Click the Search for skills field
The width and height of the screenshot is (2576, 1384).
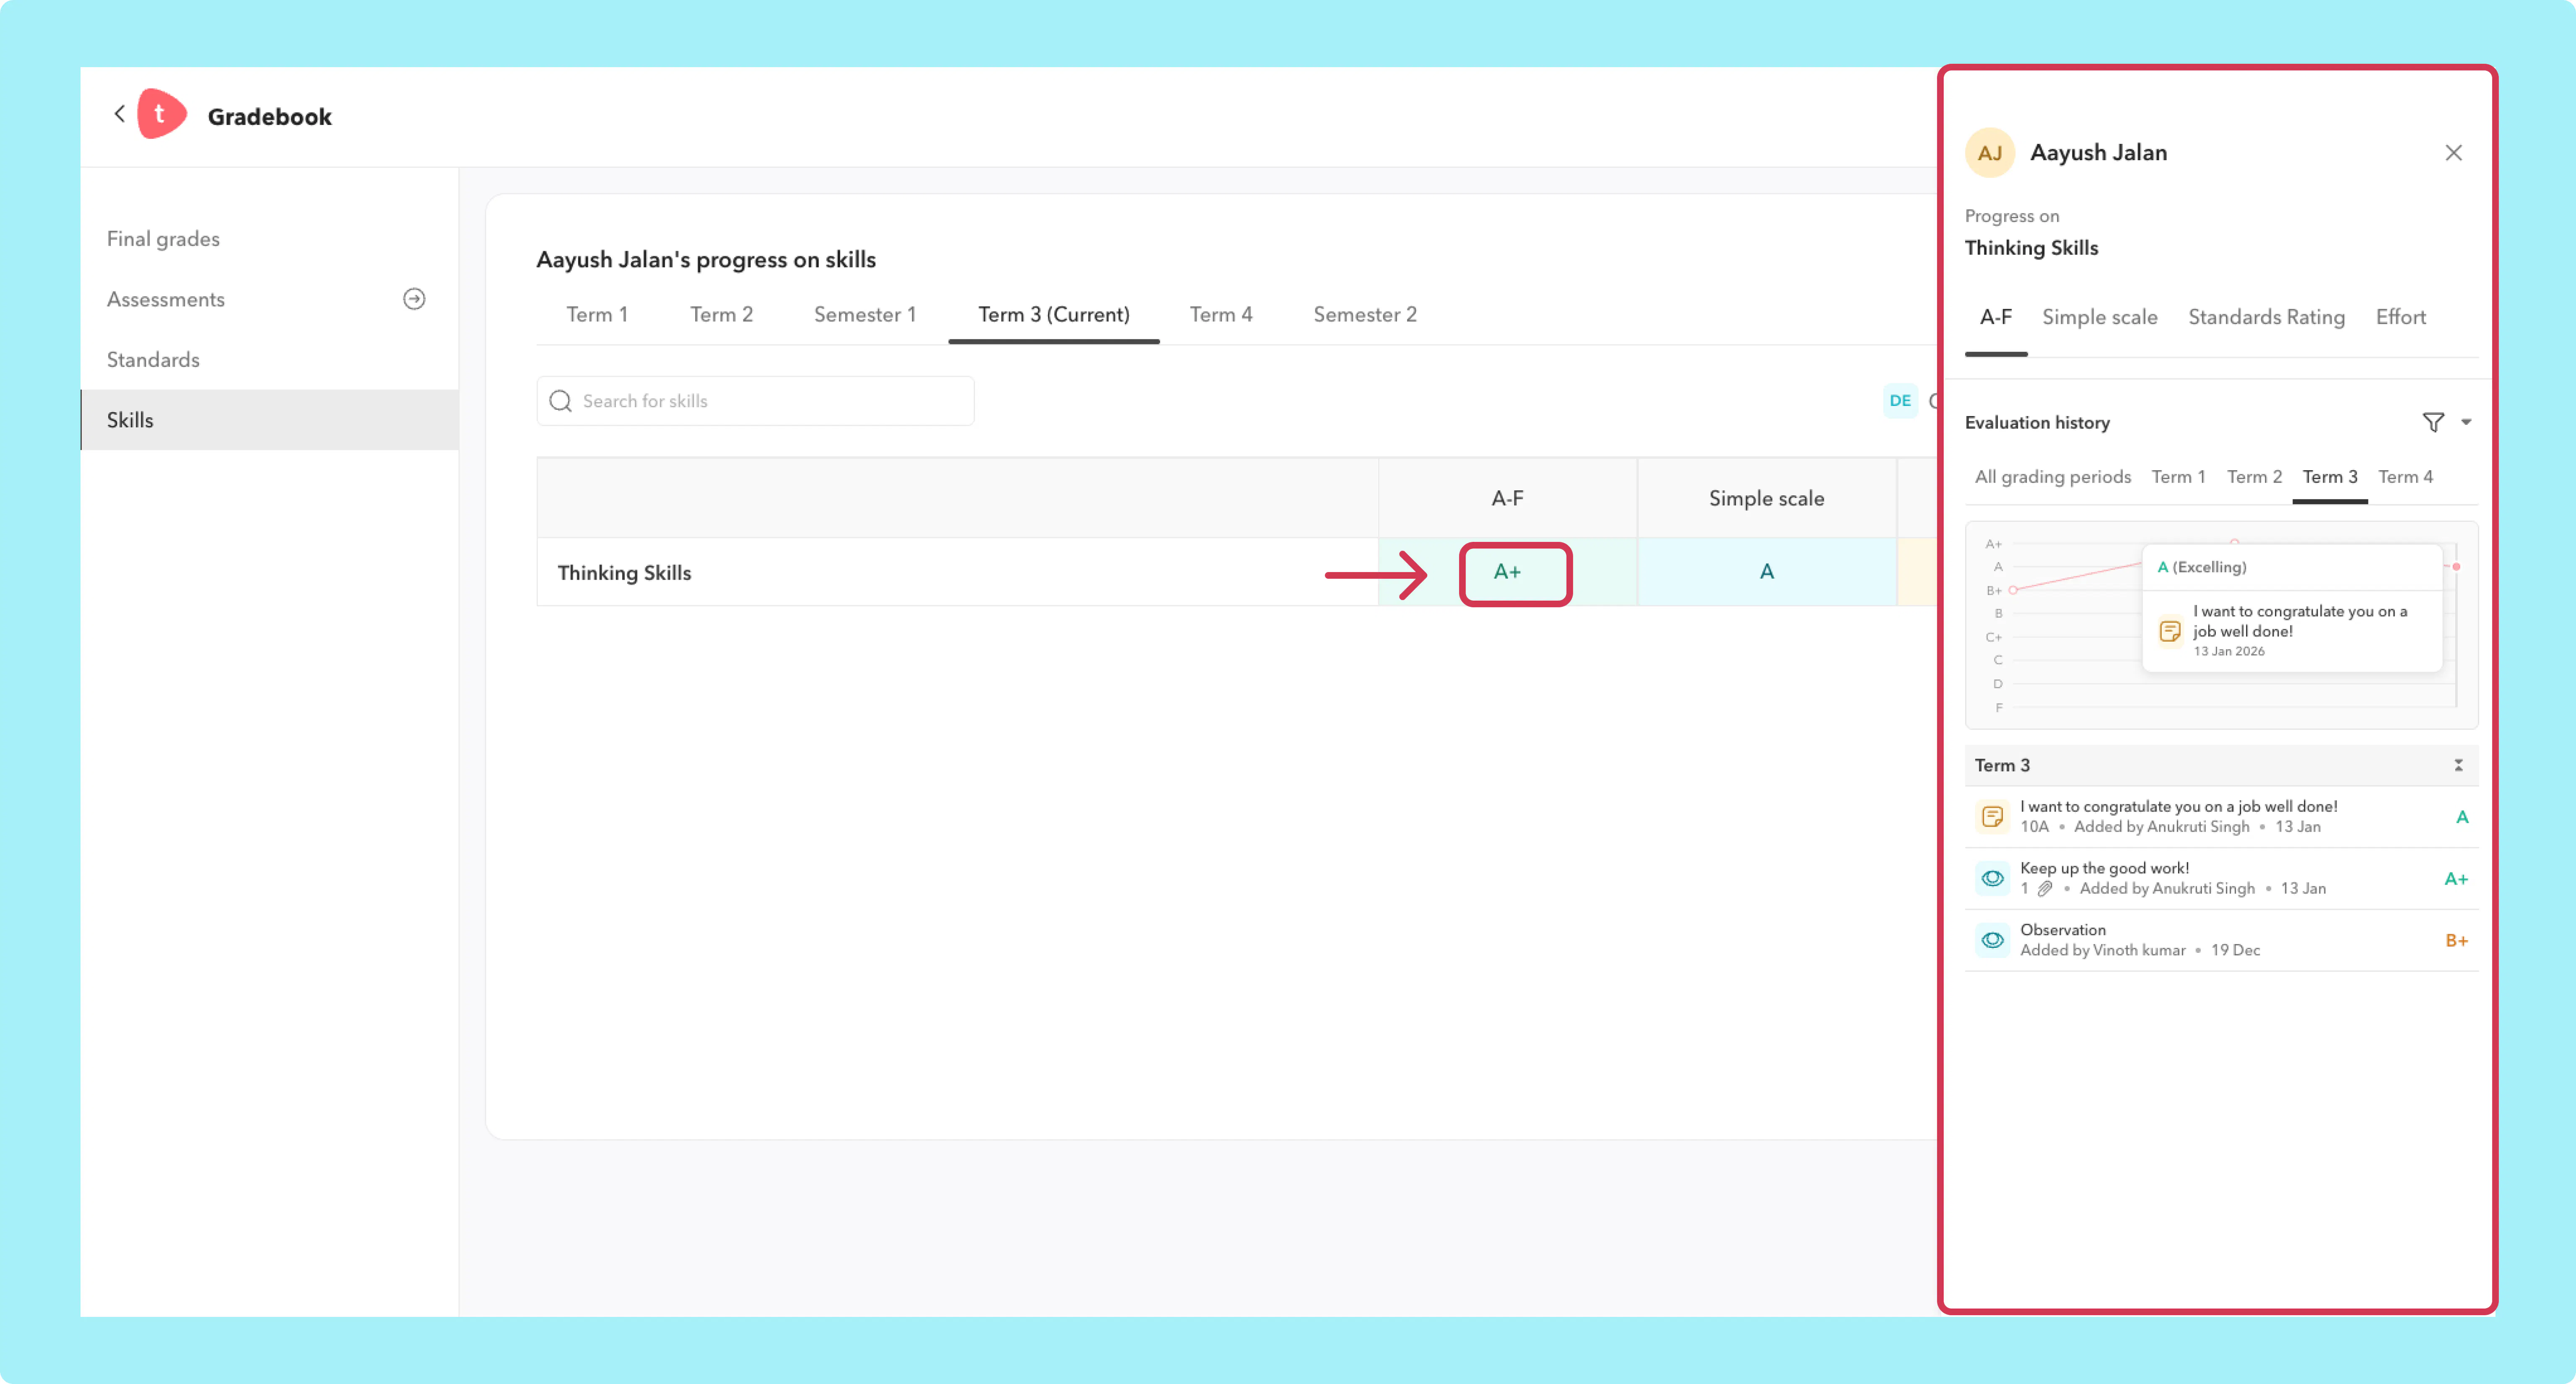(x=756, y=401)
